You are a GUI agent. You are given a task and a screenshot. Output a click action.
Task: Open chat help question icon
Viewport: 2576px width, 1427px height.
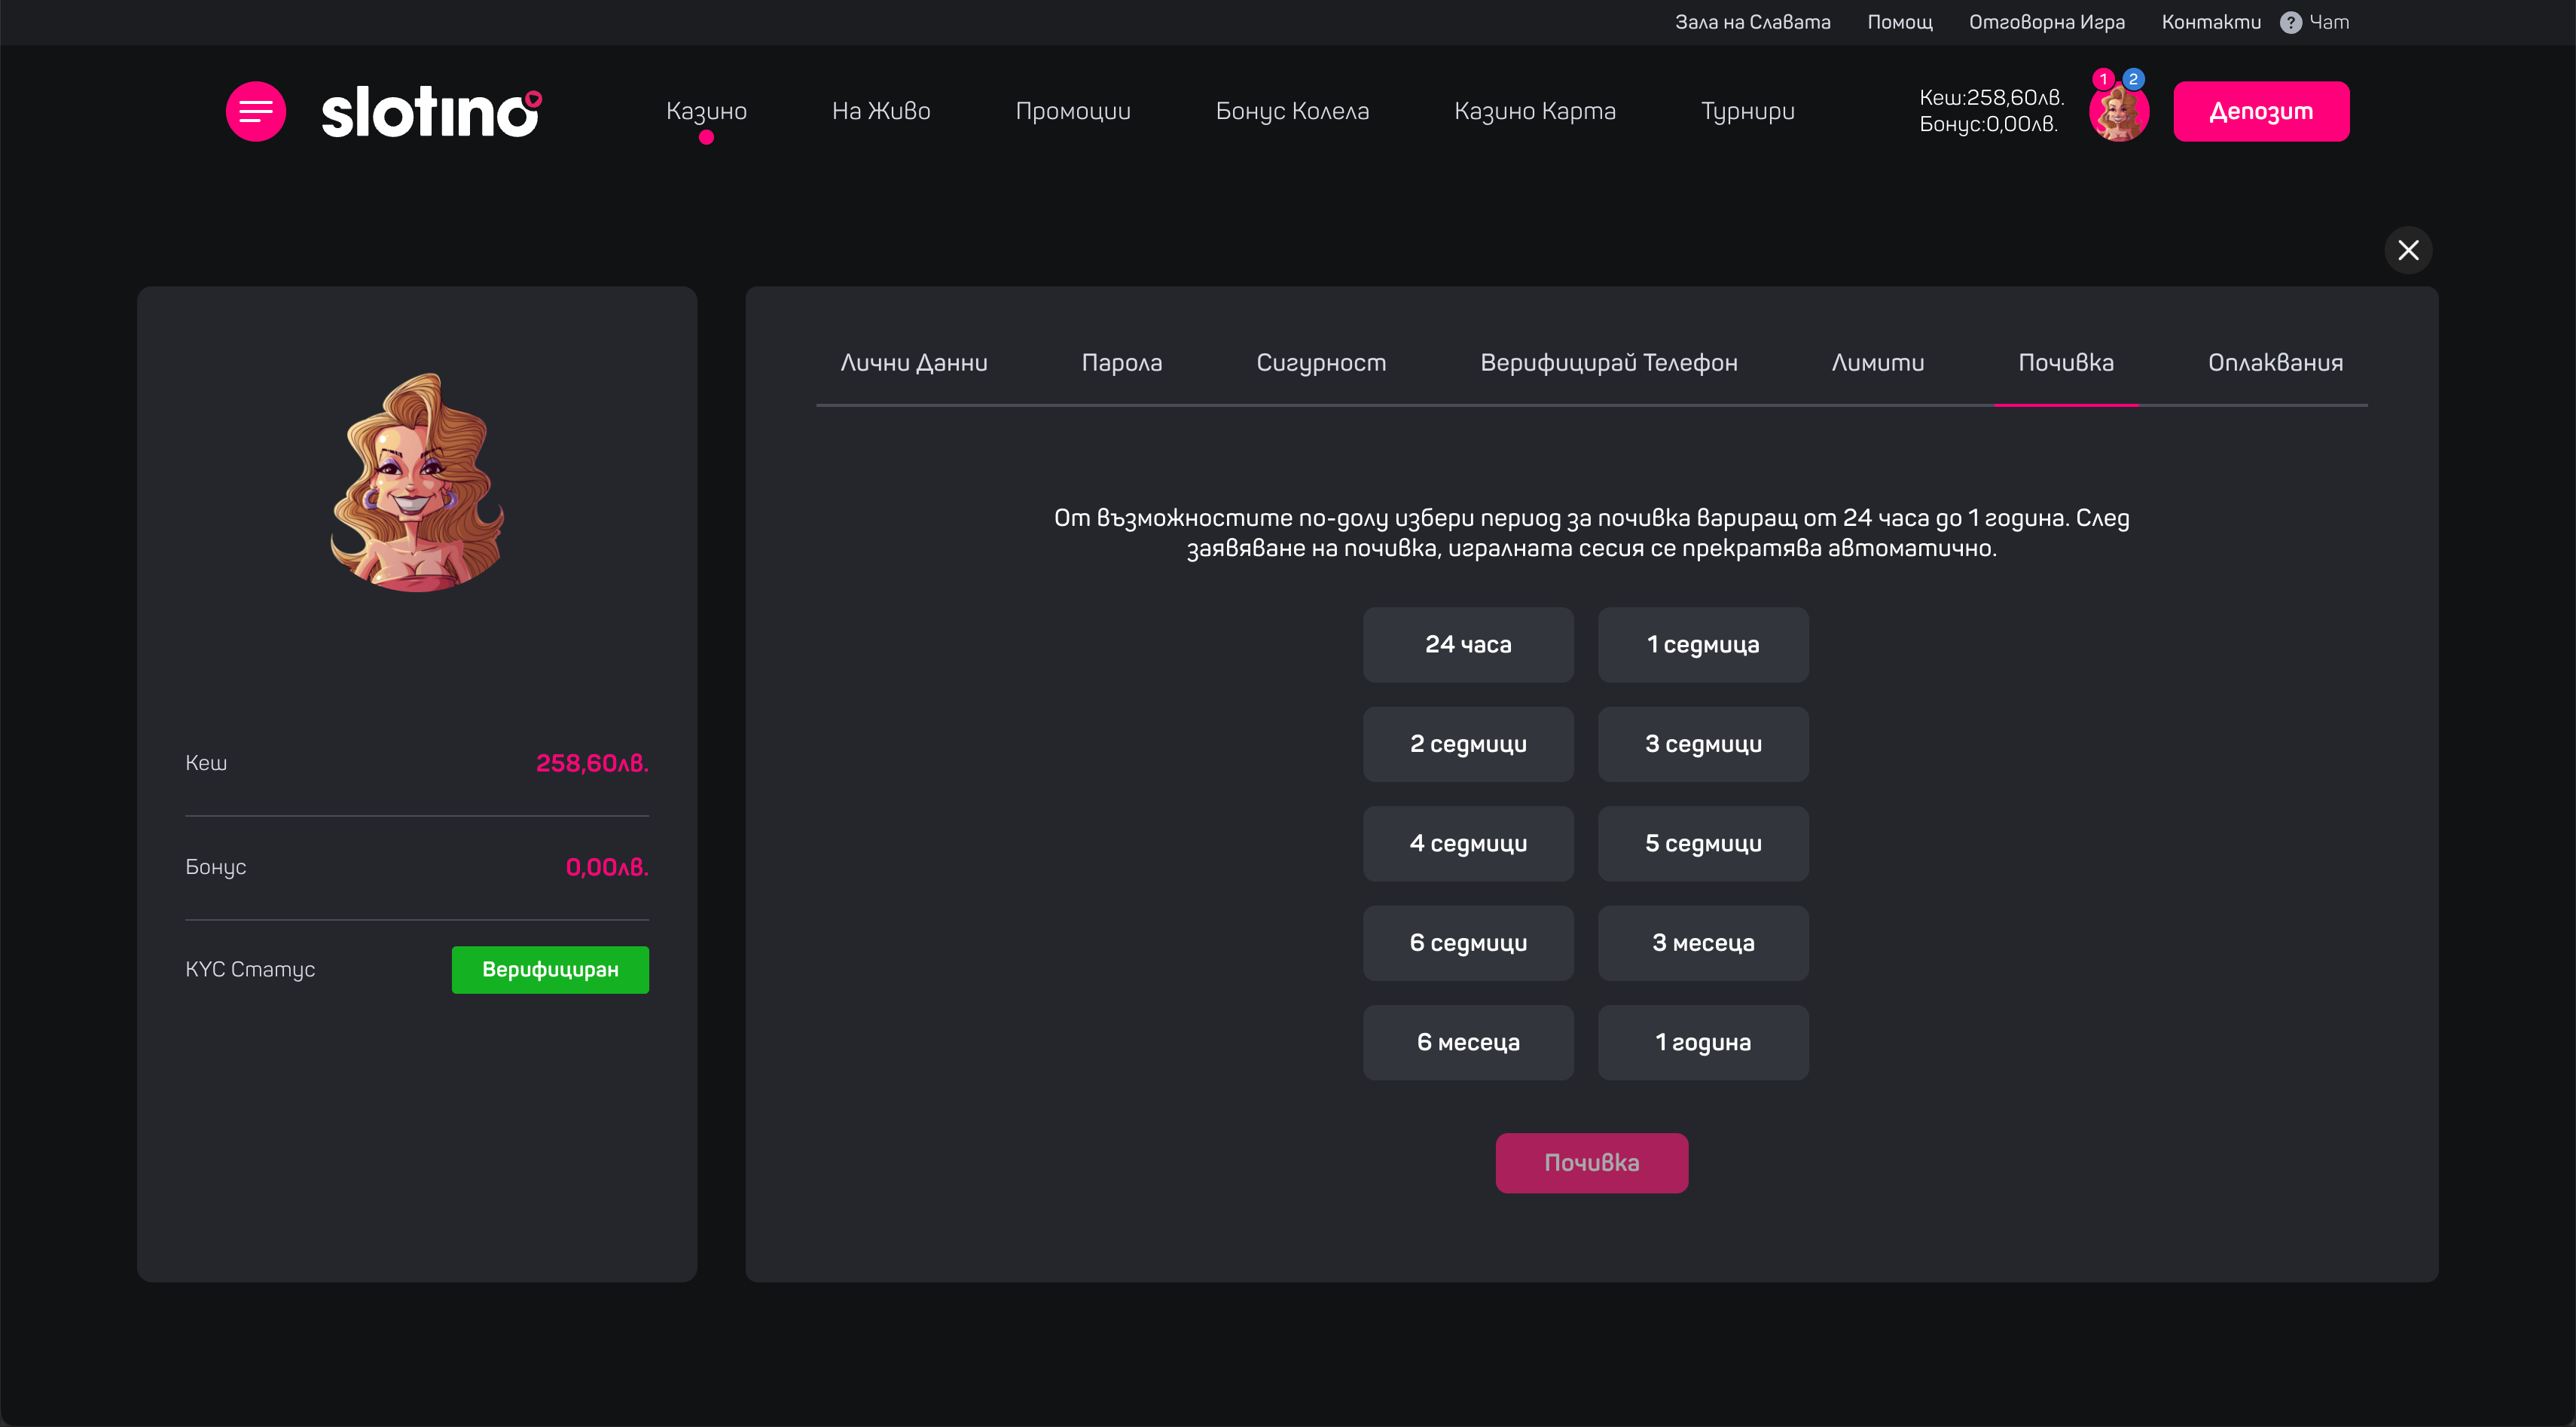click(x=2290, y=23)
